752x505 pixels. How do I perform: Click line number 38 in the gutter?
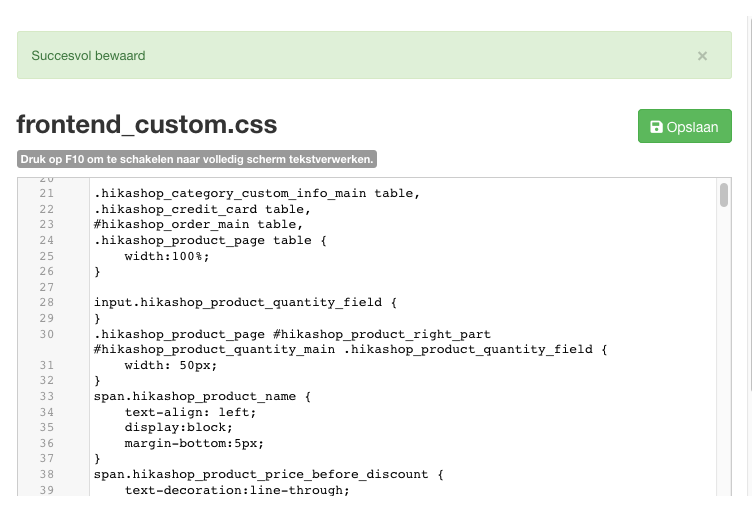click(47, 474)
